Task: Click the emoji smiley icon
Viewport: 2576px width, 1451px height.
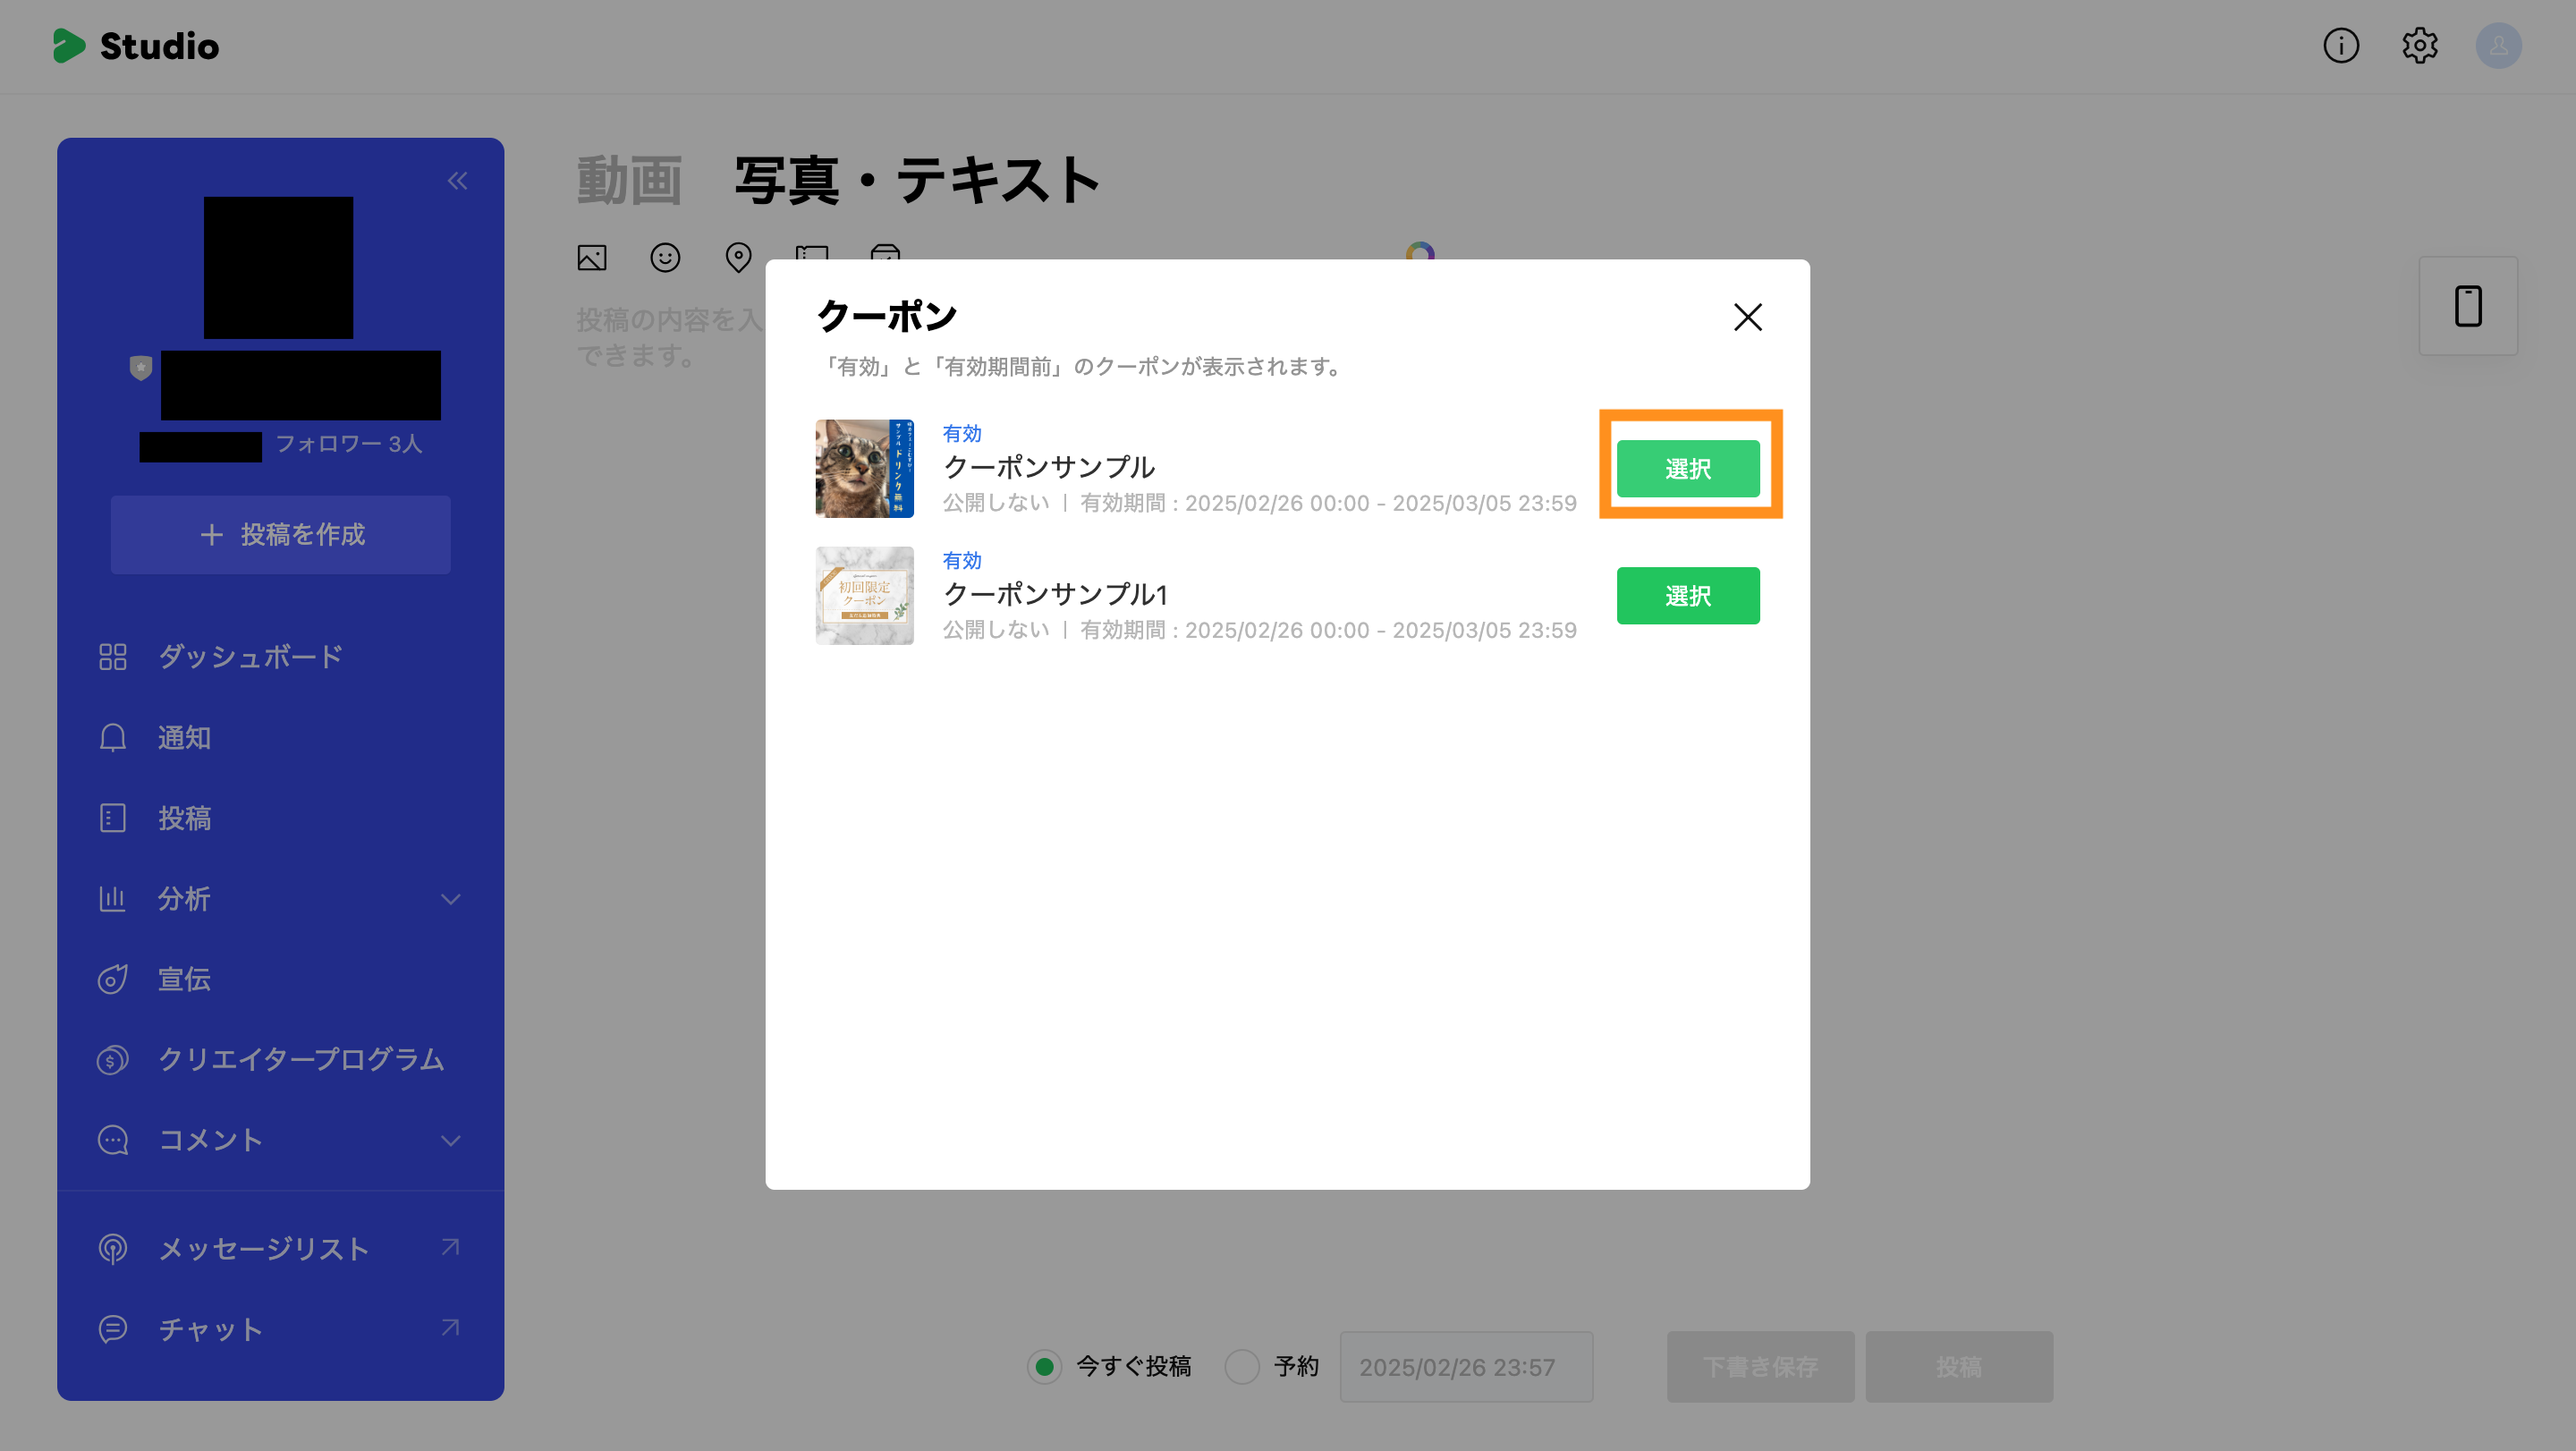Action: [x=665, y=258]
